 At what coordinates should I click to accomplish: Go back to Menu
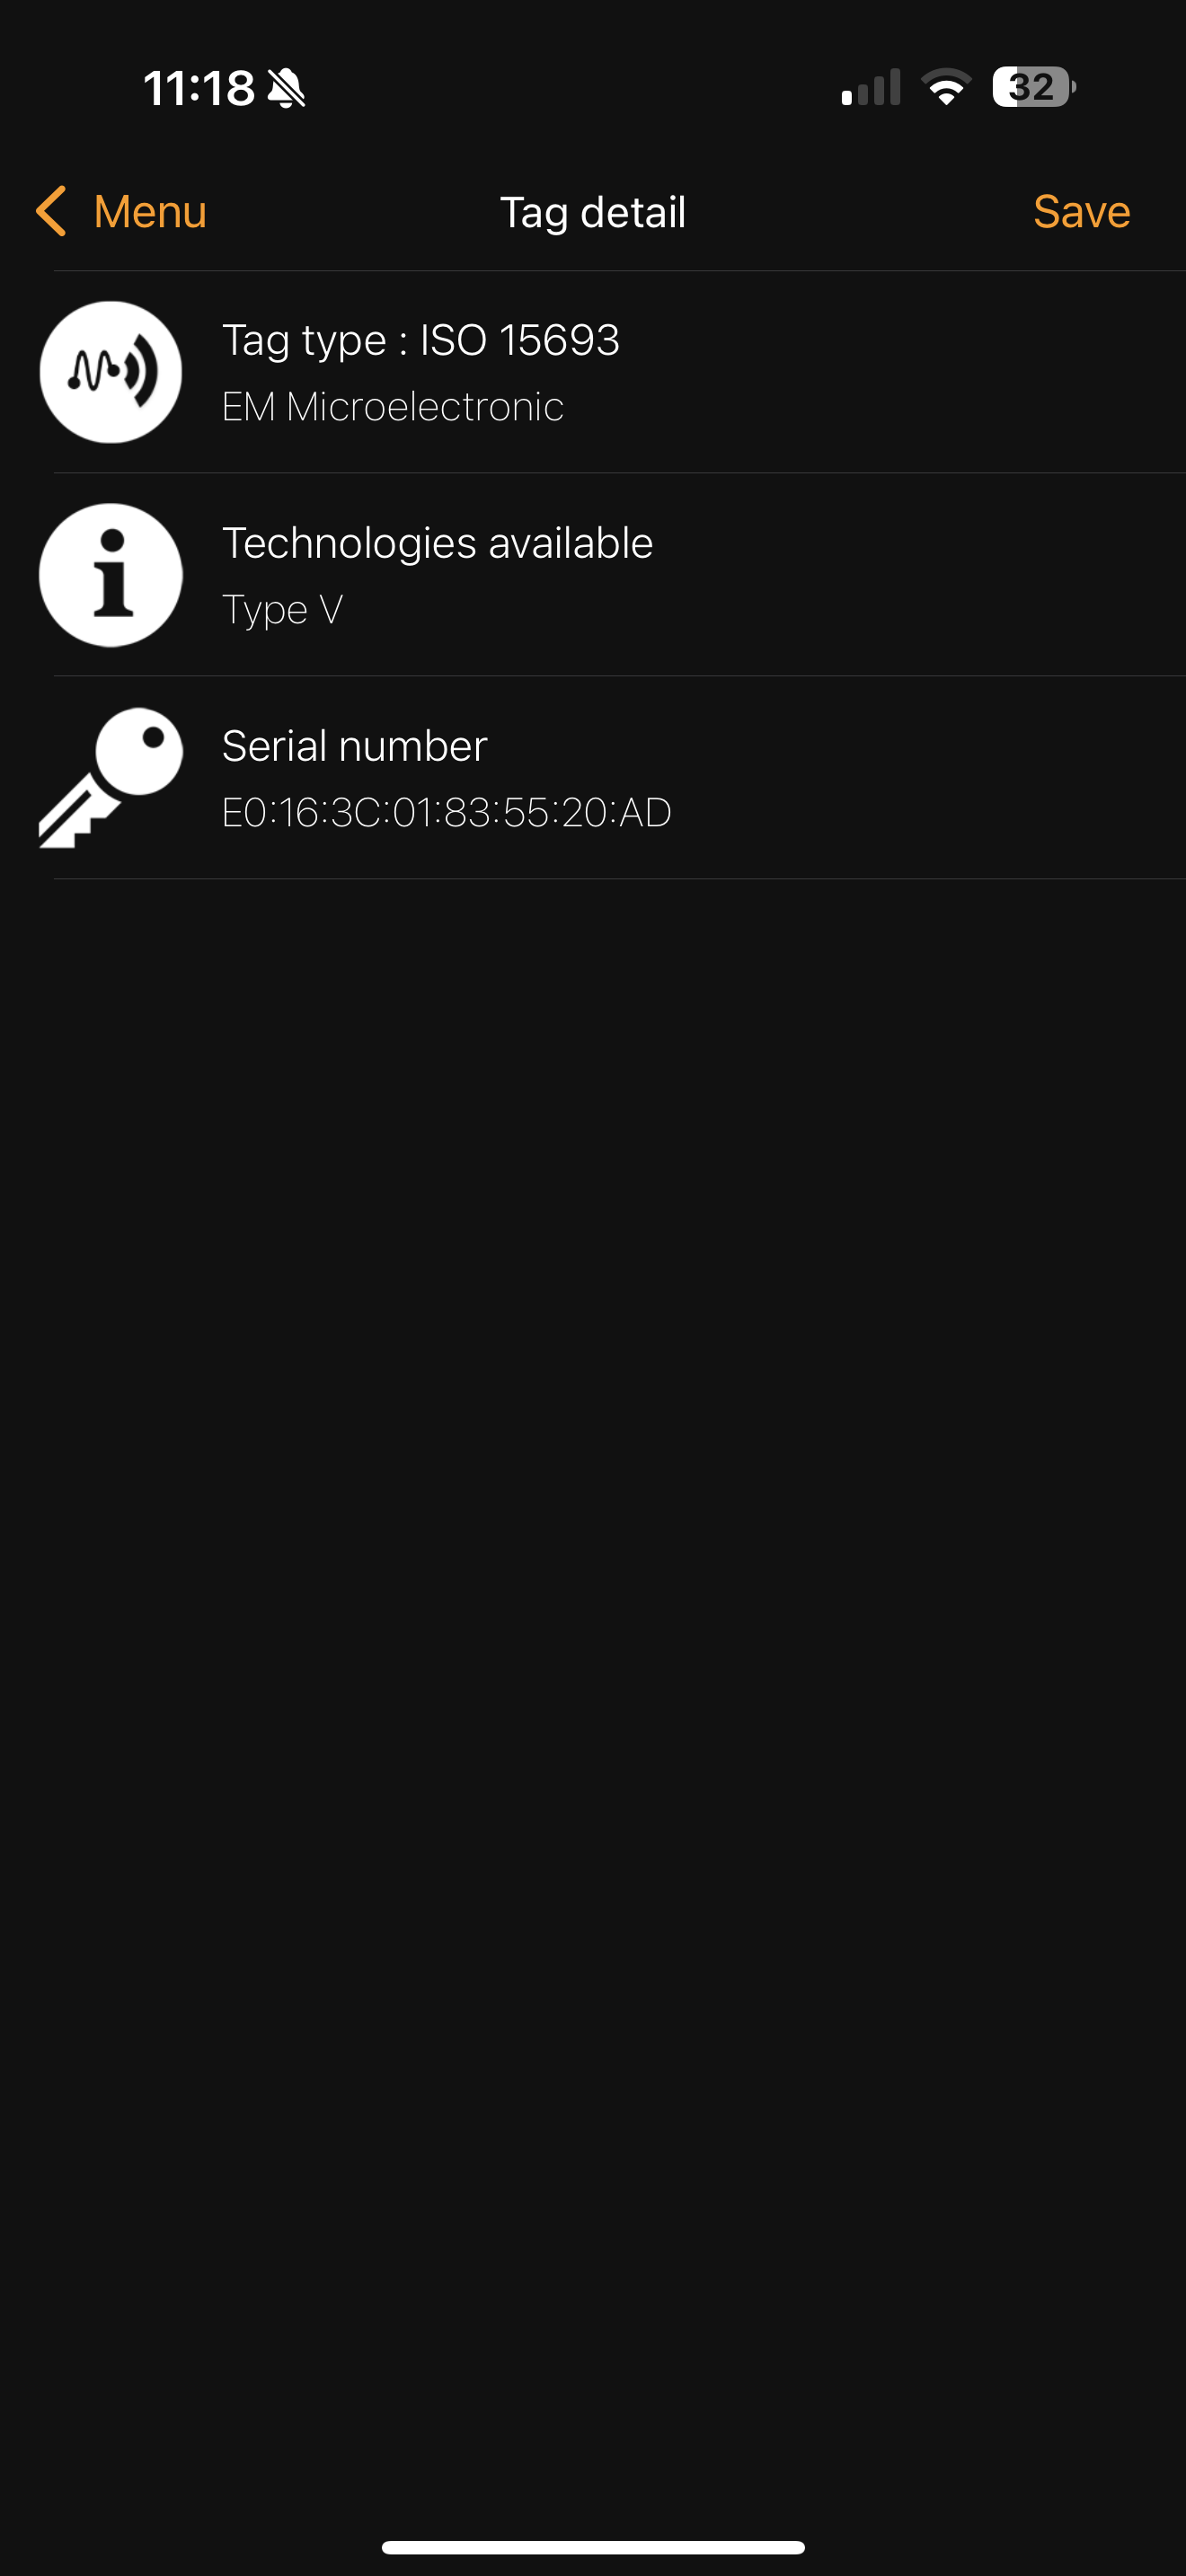point(121,211)
